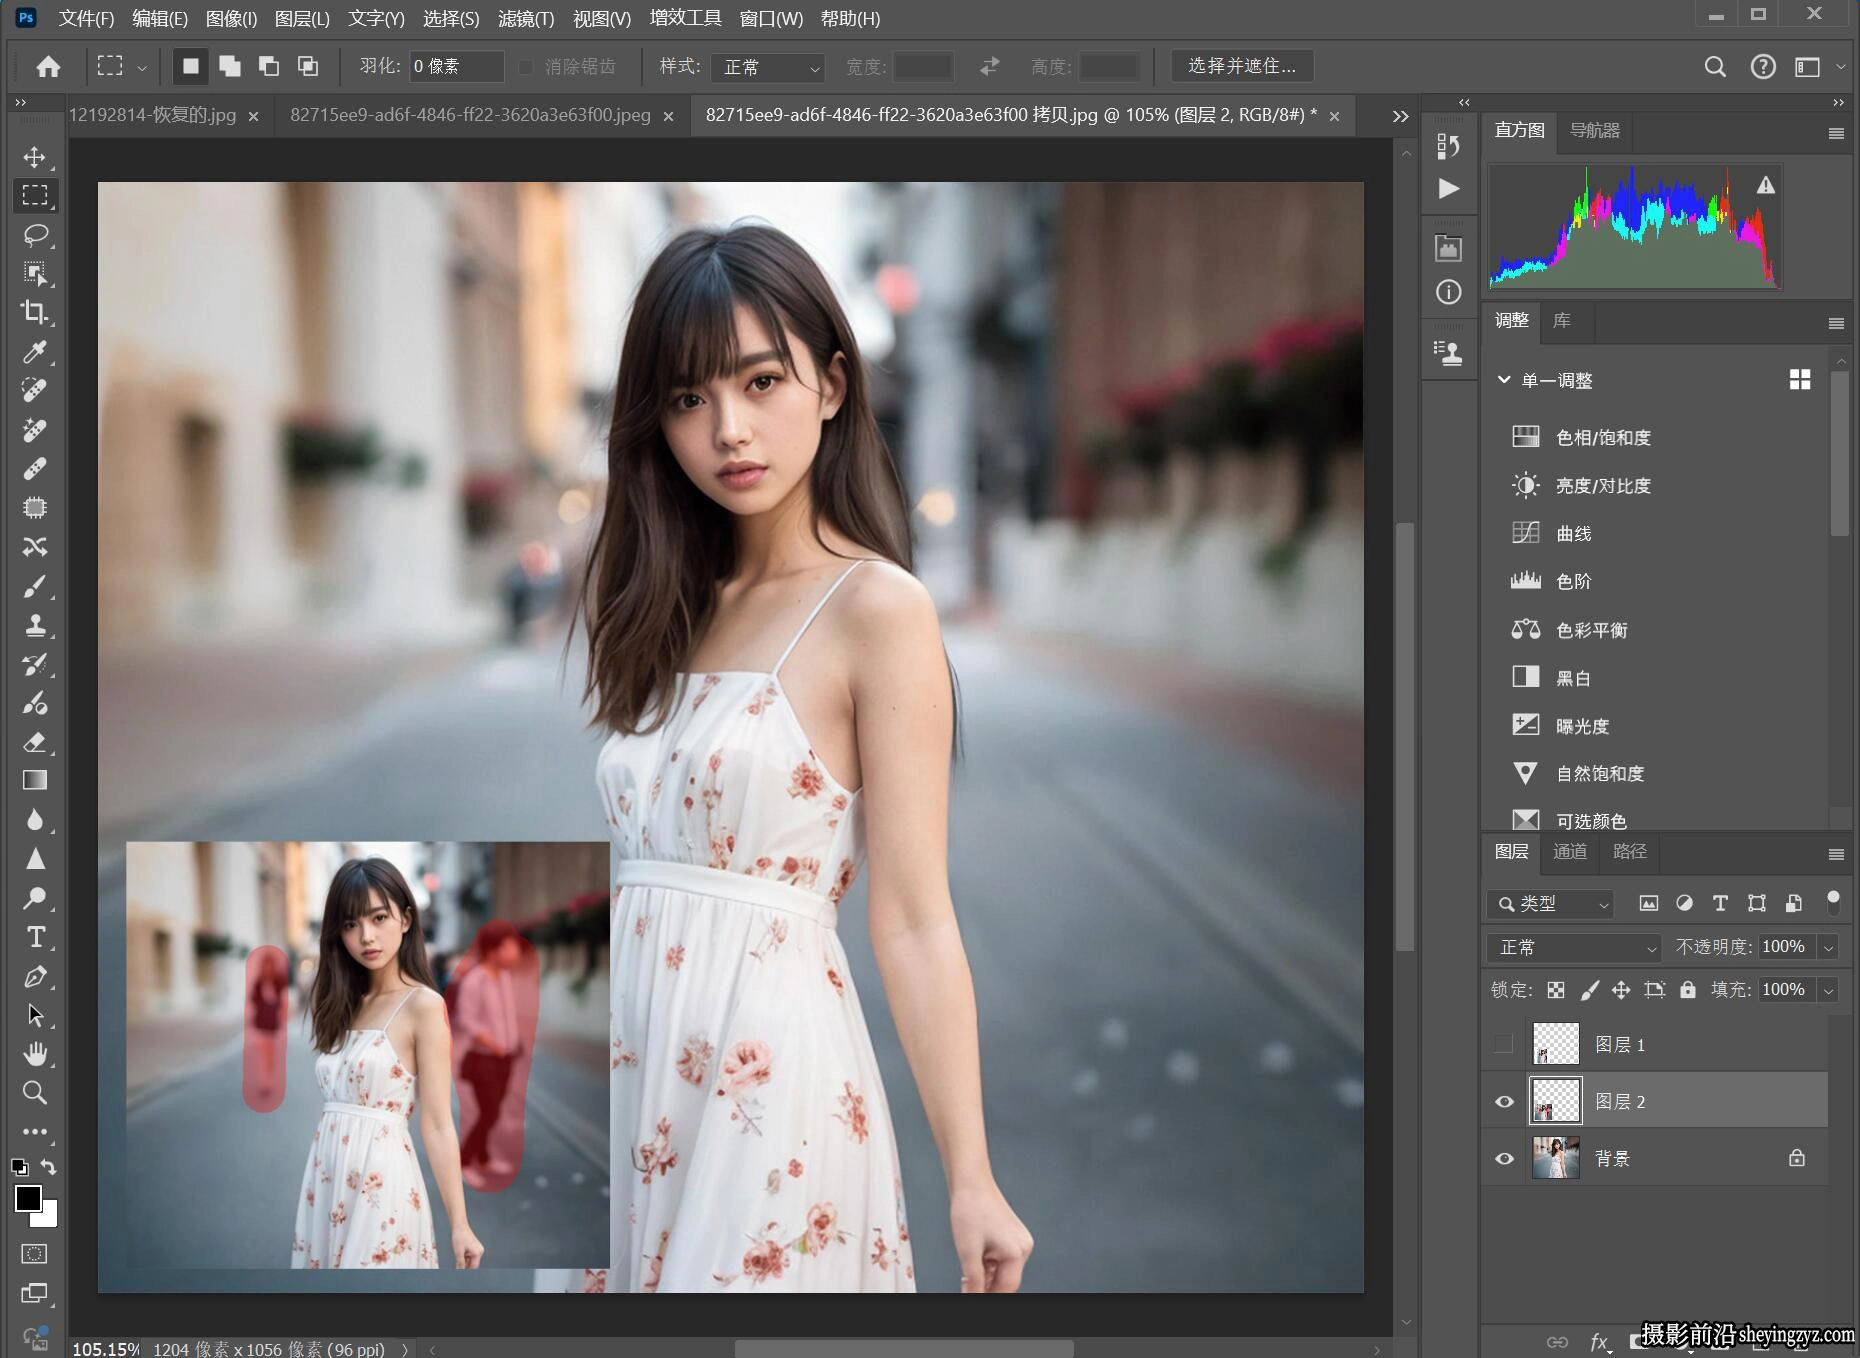Open the Edit Toolbar three-dots menu
The width and height of the screenshot is (1860, 1358).
[35, 1132]
